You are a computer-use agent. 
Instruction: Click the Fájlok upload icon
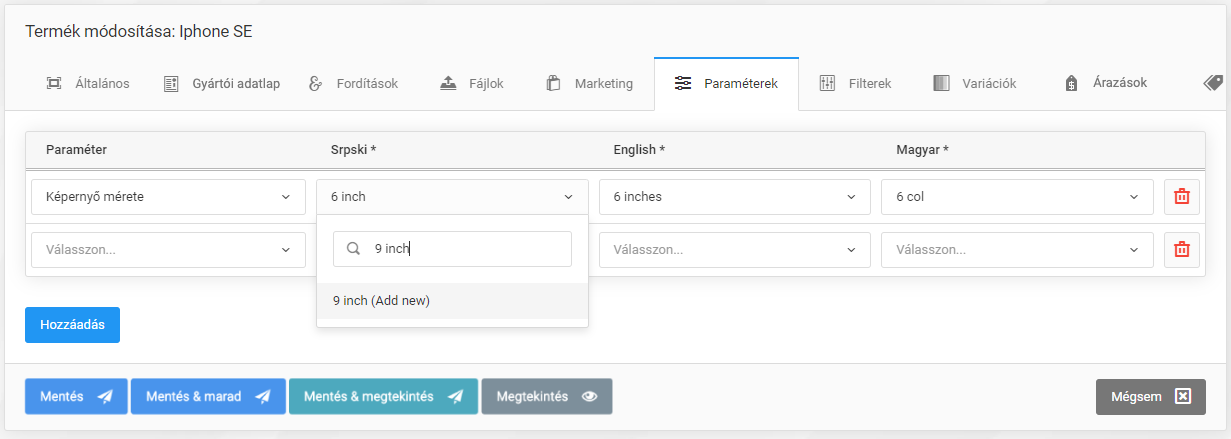449,84
